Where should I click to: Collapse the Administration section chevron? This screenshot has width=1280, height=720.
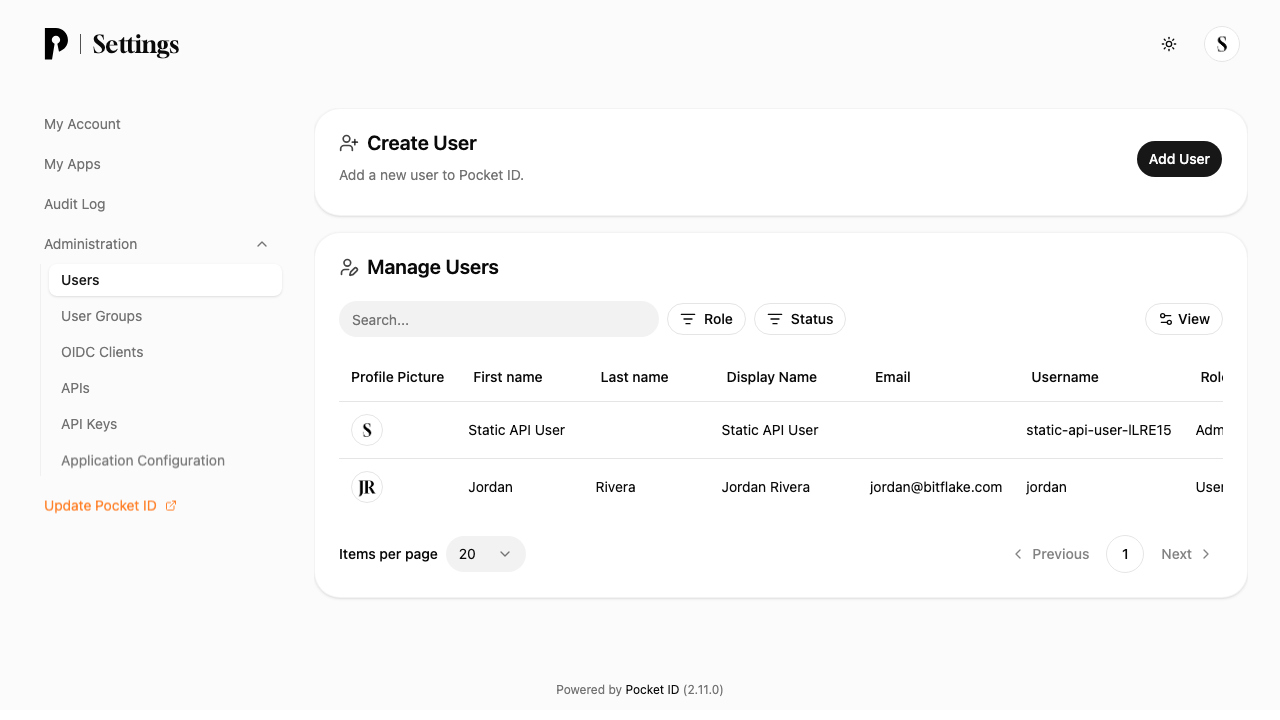[x=262, y=244]
